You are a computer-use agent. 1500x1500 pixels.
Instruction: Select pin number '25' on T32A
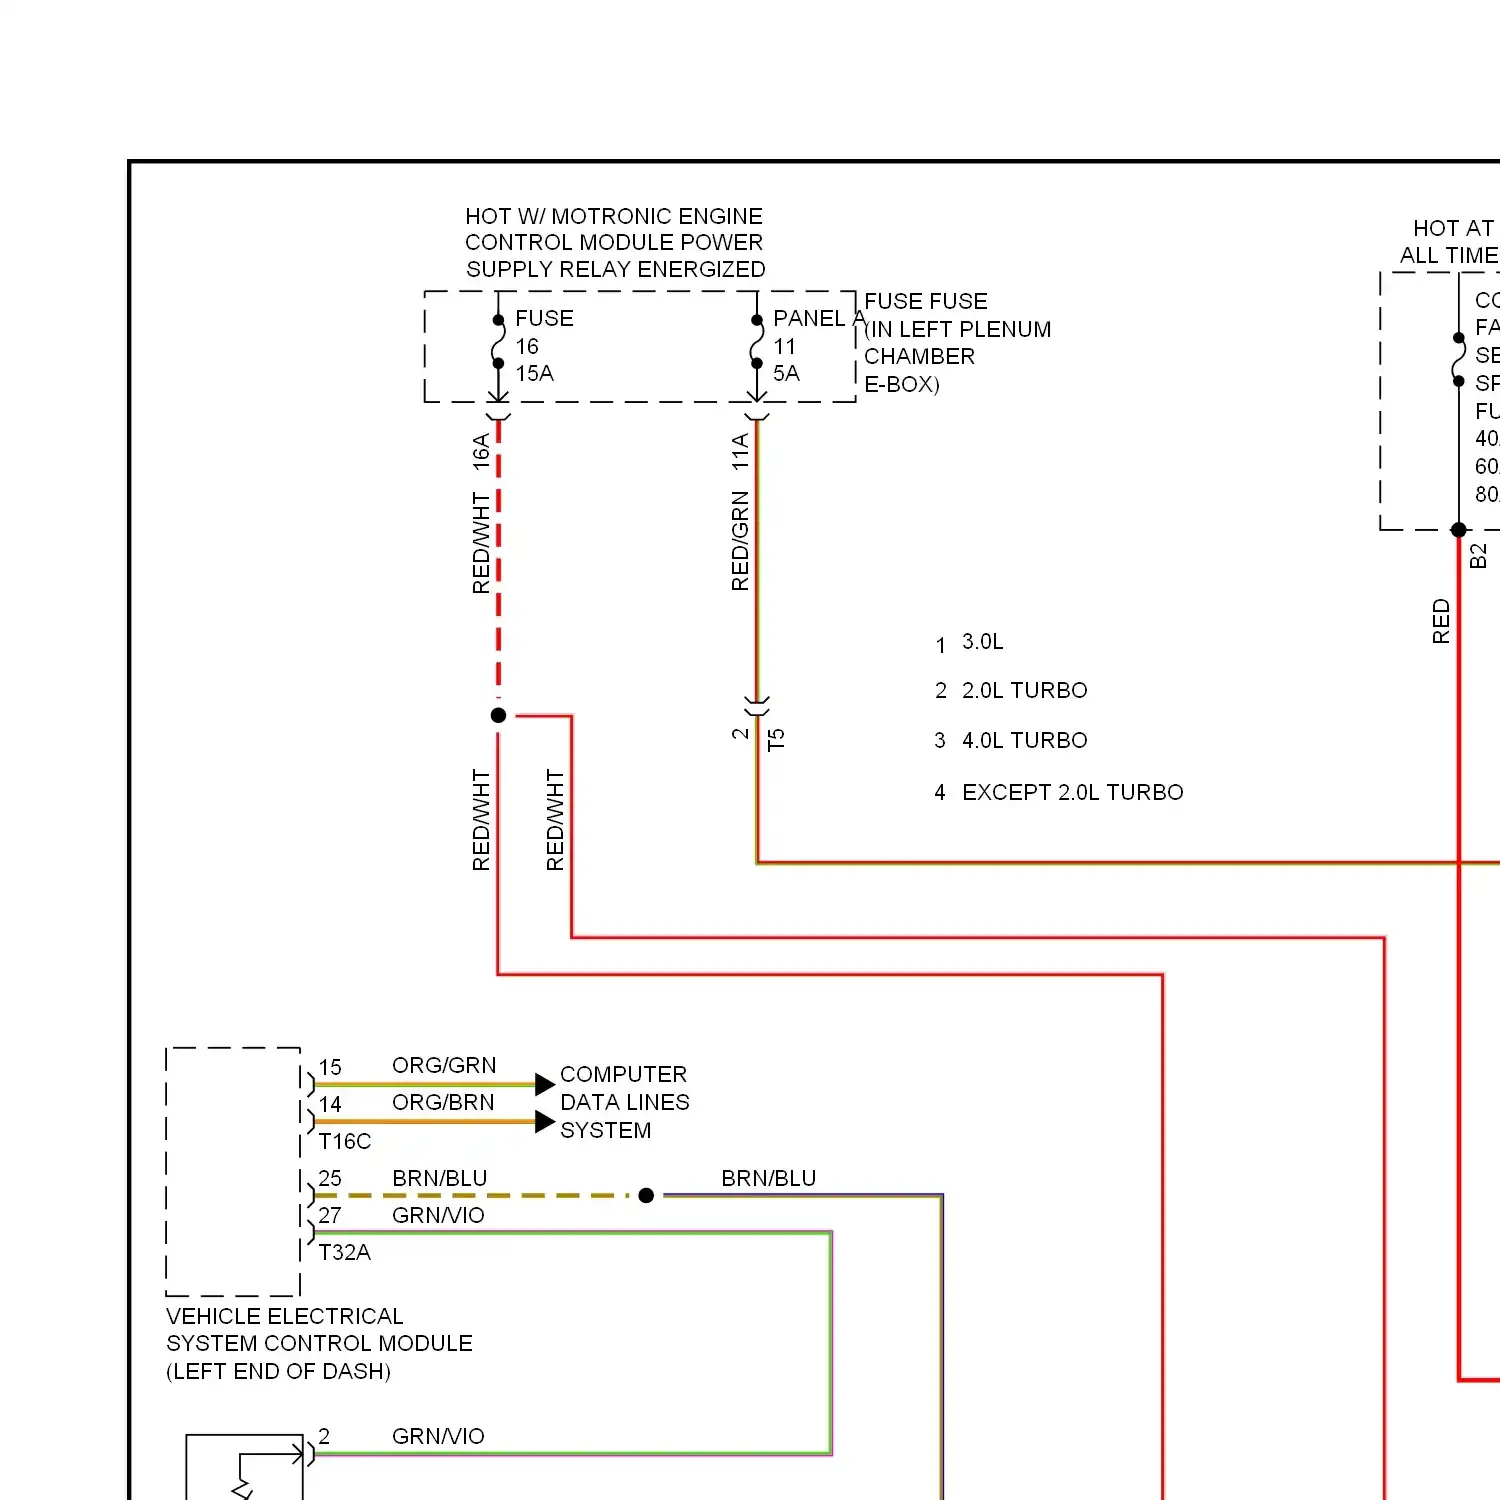[330, 1179]
